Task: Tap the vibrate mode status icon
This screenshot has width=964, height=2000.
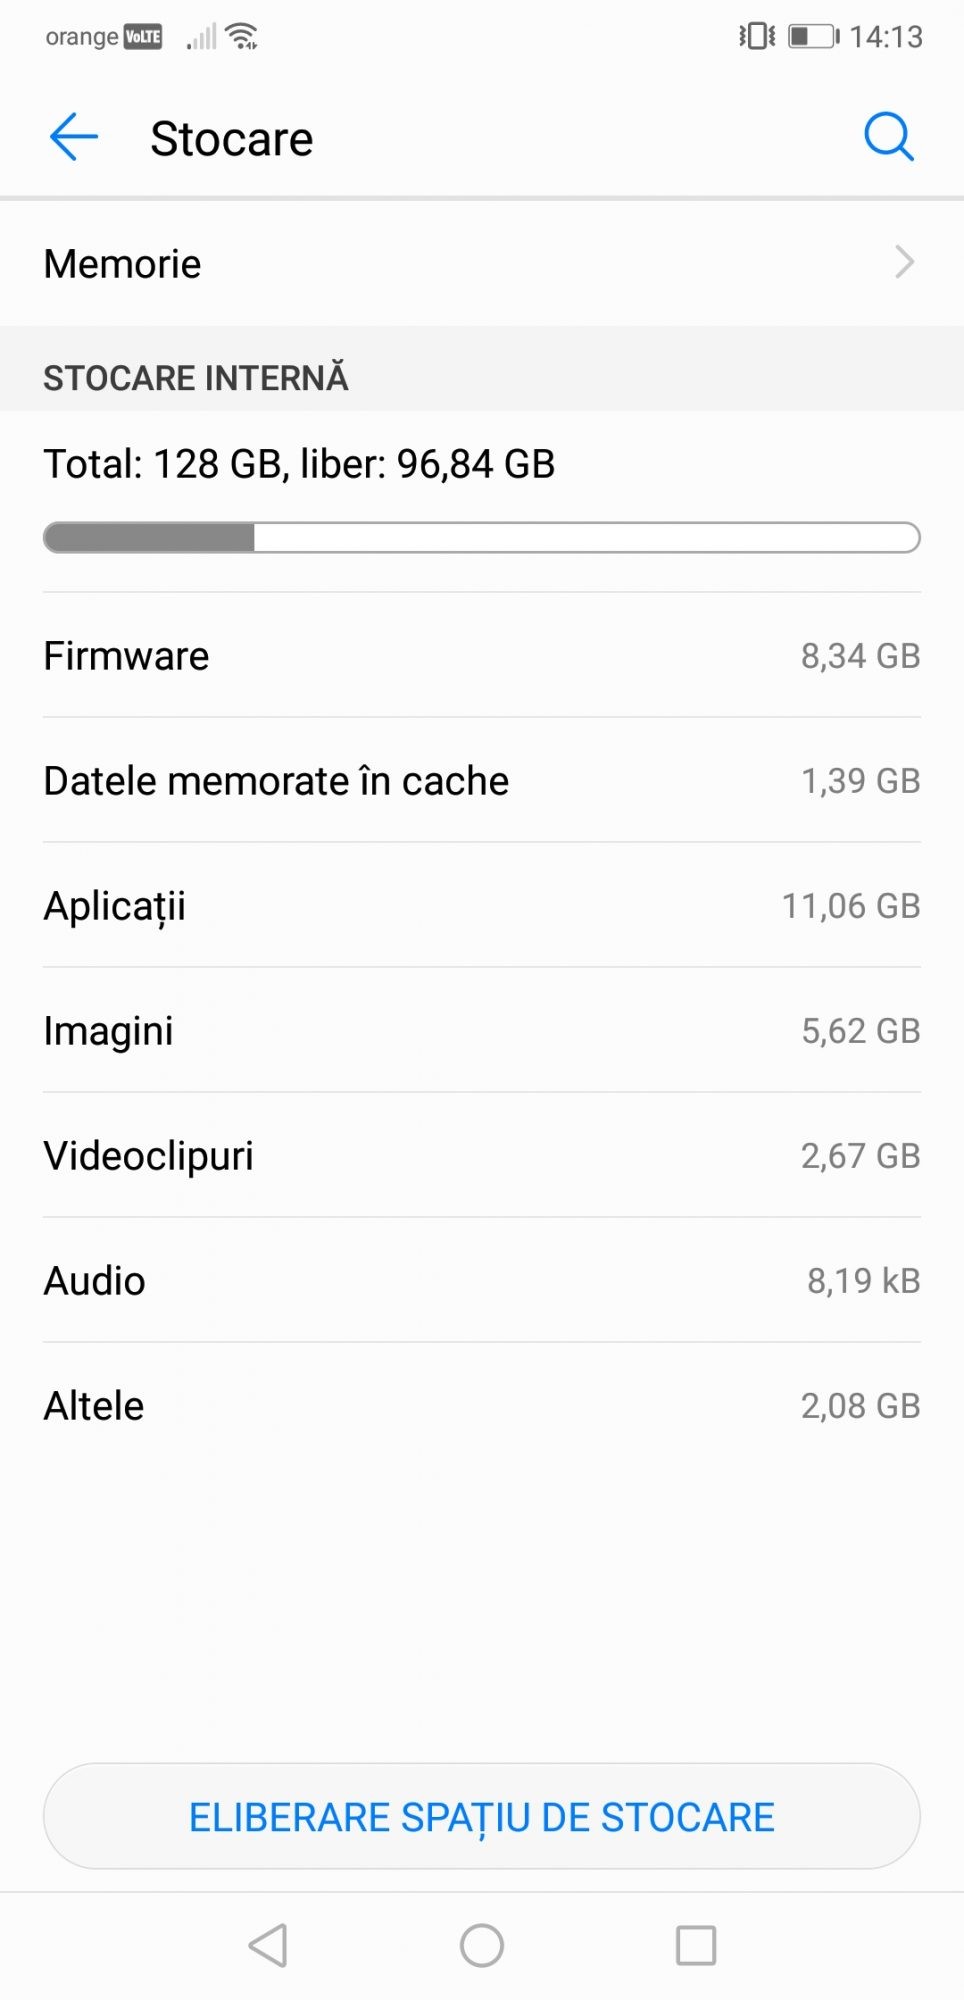Action: [757, 37]
